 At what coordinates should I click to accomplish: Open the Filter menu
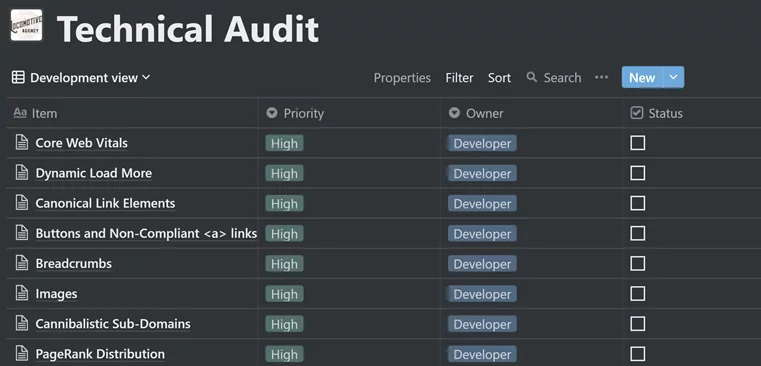[x=459, y=78]
